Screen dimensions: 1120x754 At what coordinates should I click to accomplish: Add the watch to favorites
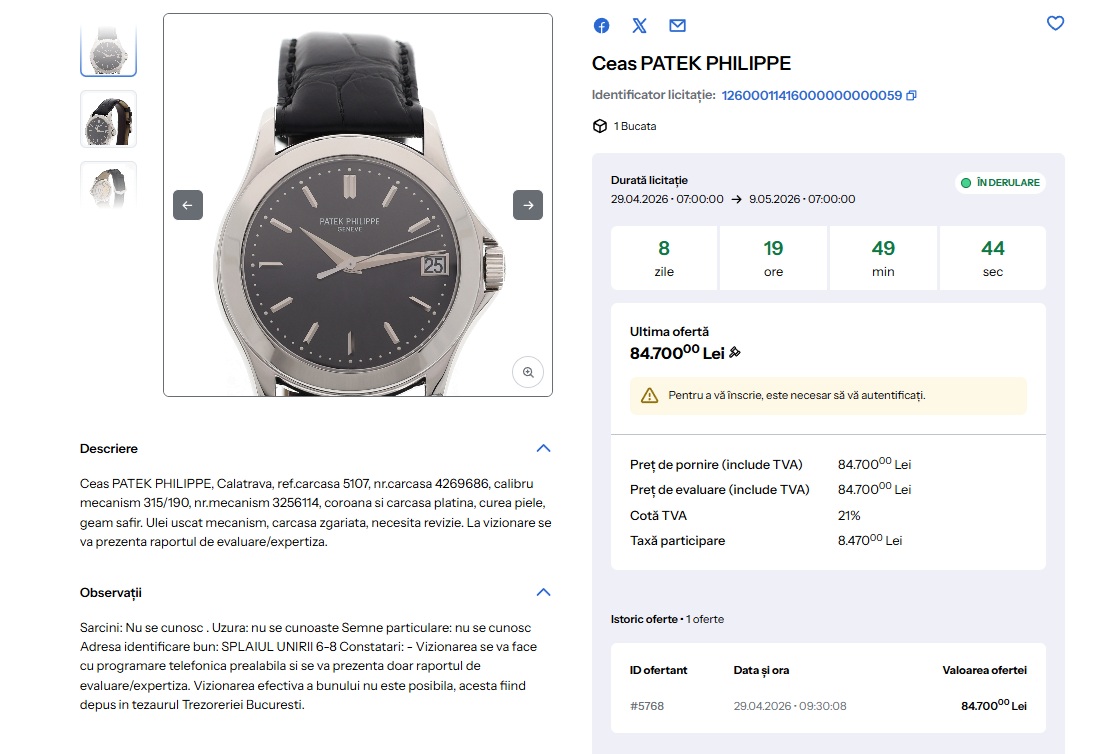[x=1055, y=23]
